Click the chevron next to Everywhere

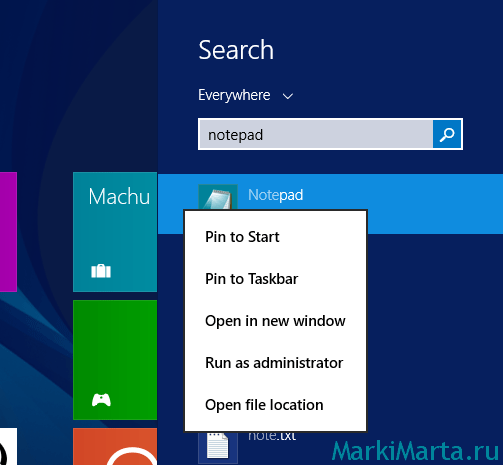pyautogui.click(x=288, y=97)
